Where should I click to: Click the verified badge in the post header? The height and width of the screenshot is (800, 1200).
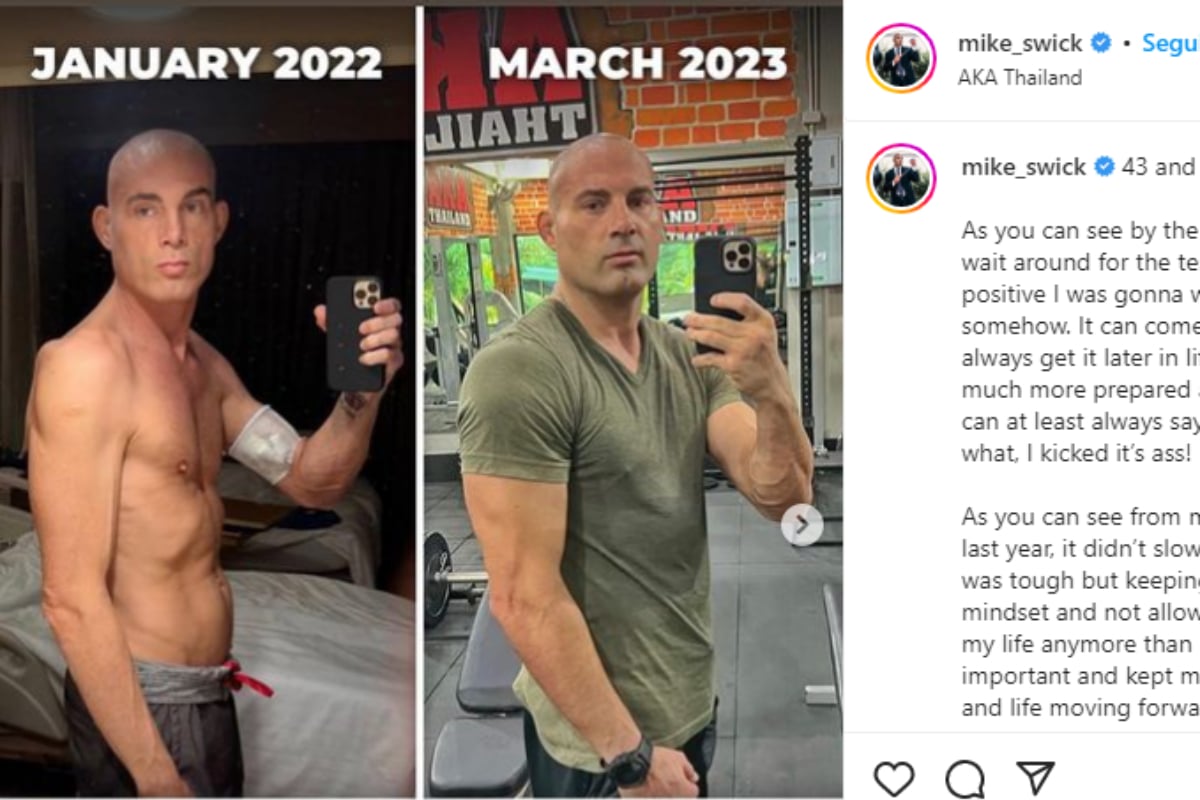click(1101, 44)
